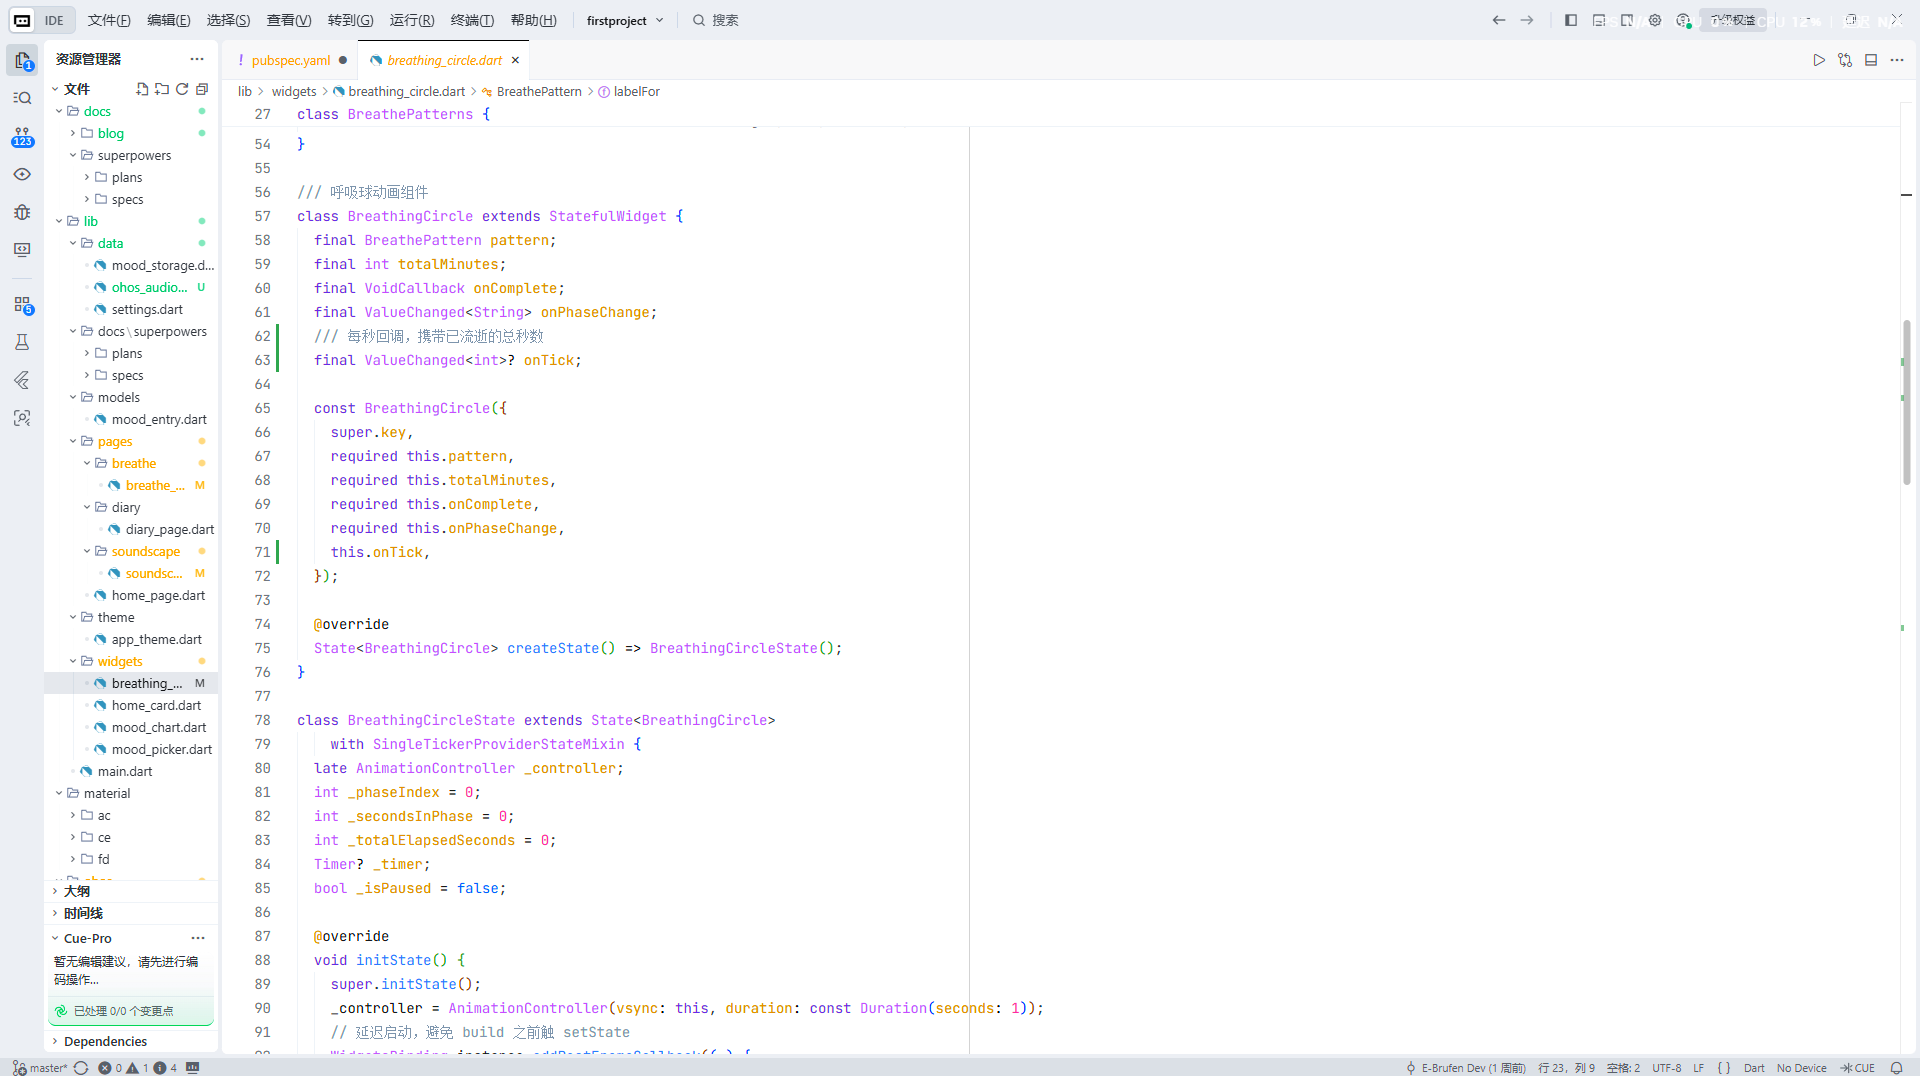Toggle secondary sidebar layout icon

(1627, 20)
